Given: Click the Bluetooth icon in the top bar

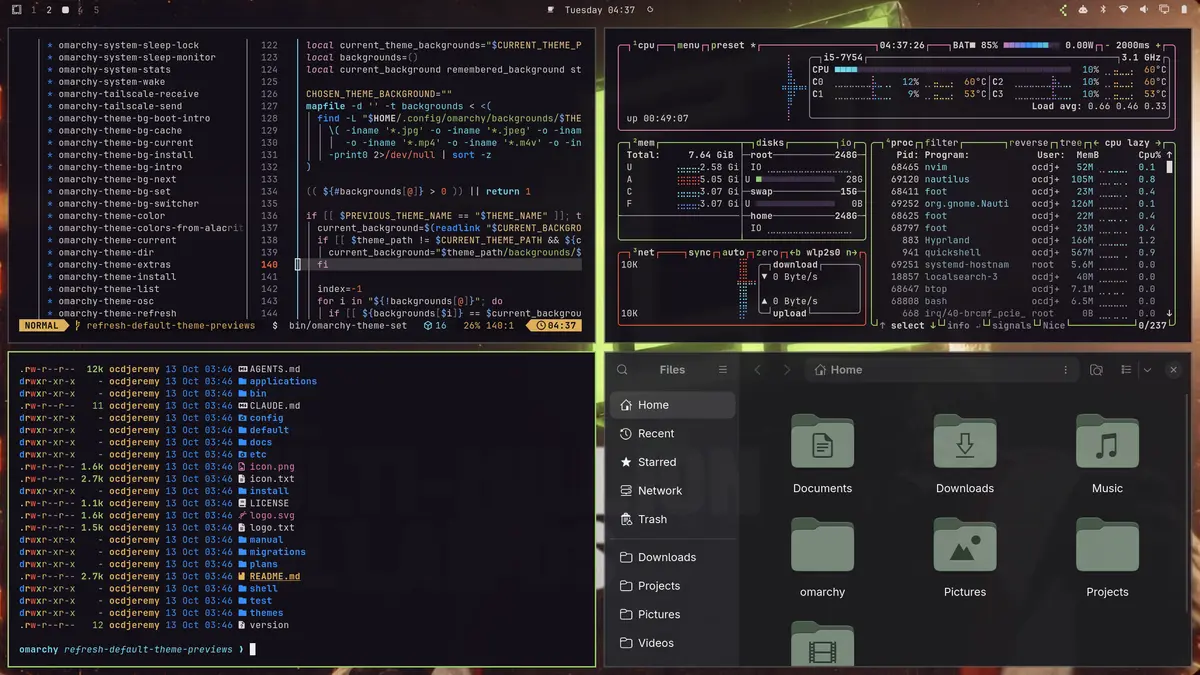Looking at the screenshot, I should 1103,10.
